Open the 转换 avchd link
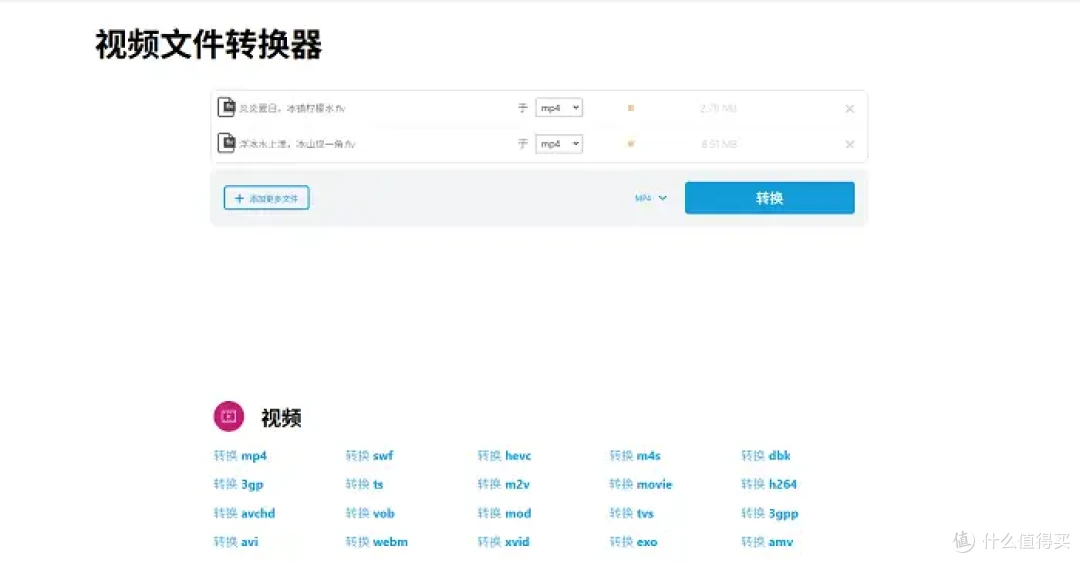1080x563 pixels. point(245,513)
